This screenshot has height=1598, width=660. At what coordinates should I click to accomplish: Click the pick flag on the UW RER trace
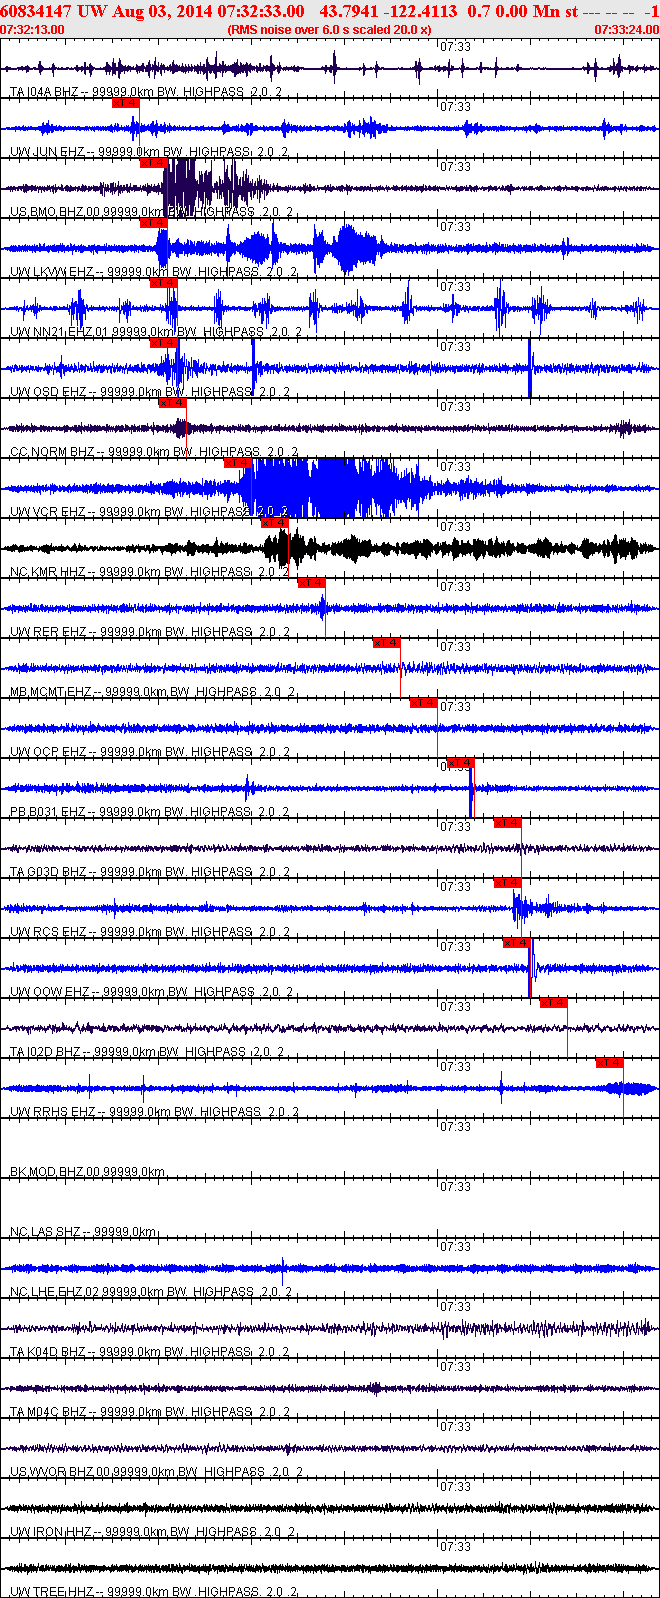tap(311, 583)
